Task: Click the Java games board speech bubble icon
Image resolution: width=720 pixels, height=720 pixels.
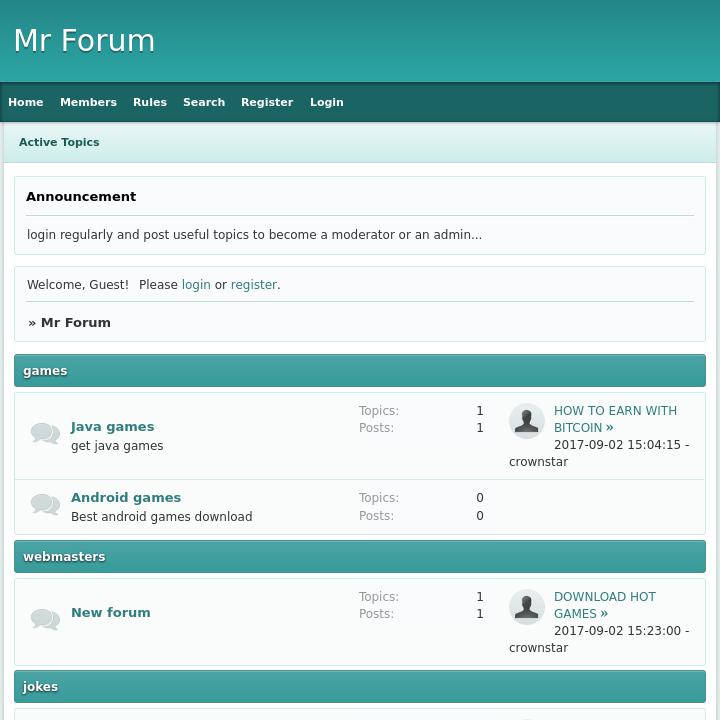Action: click(45, 433)
